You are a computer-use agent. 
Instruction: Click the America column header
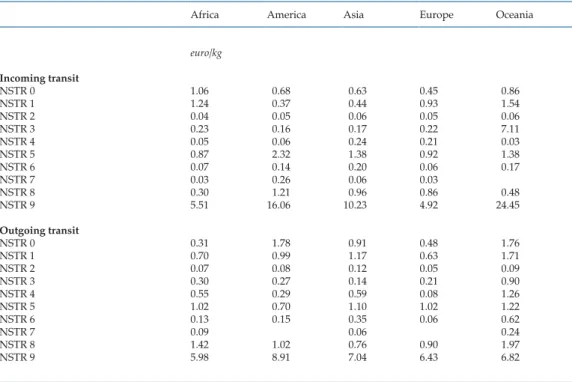[286, 15]
